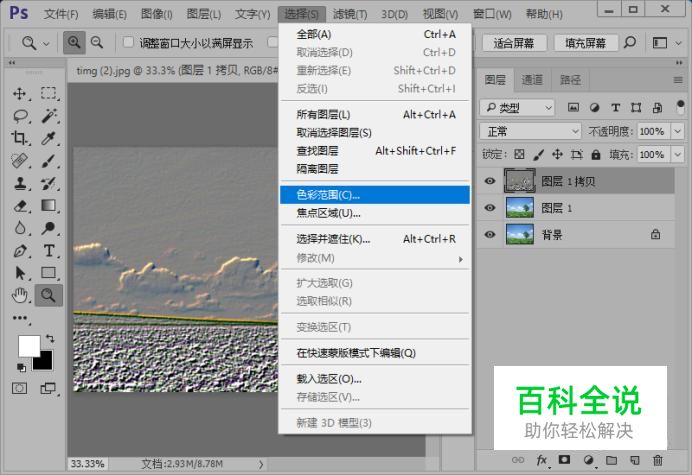Select the Crop tool
The height and width of the screenshot is (475, 692).
[20, 139]
